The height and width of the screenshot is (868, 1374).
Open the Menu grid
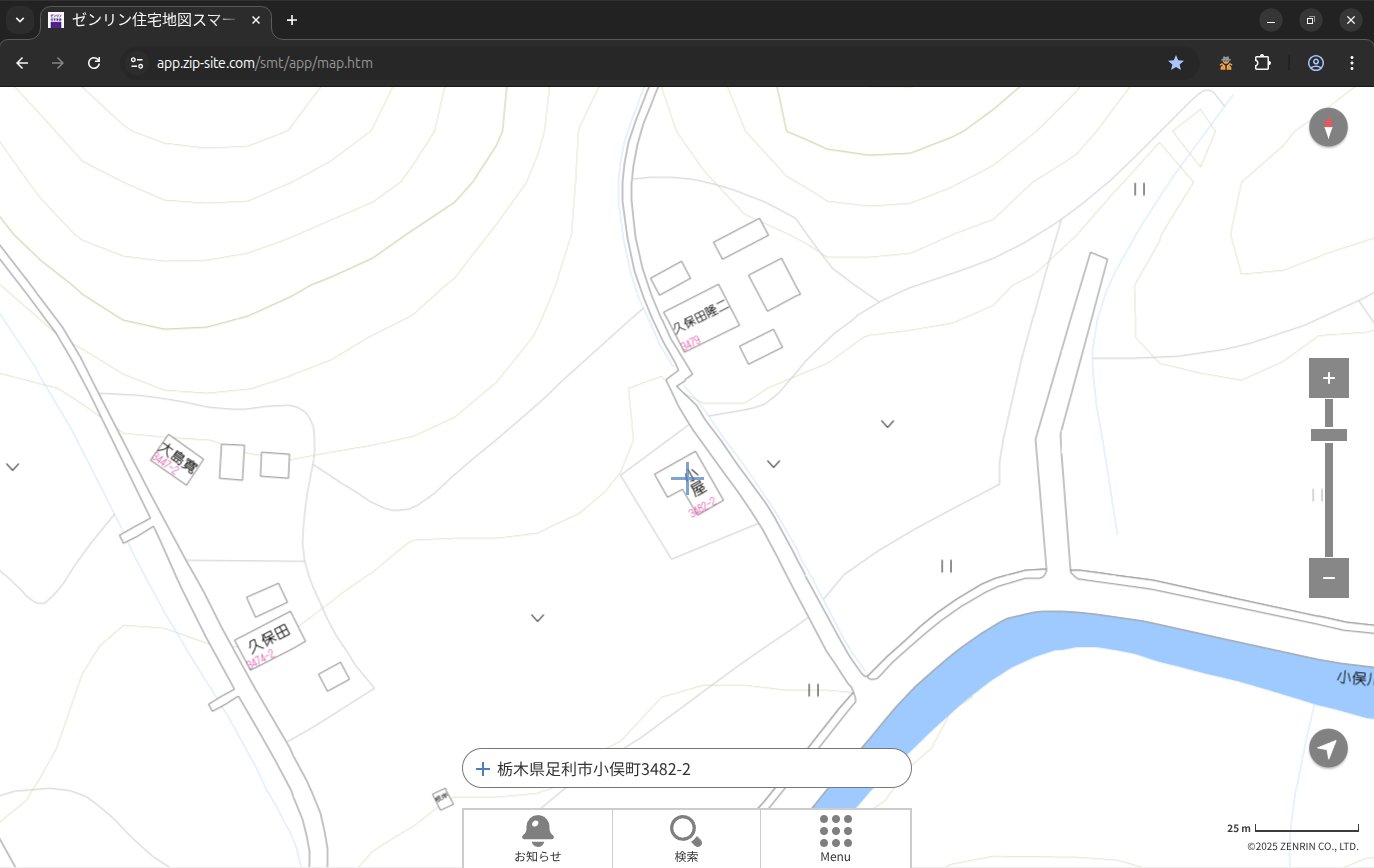tap(835, 837)
